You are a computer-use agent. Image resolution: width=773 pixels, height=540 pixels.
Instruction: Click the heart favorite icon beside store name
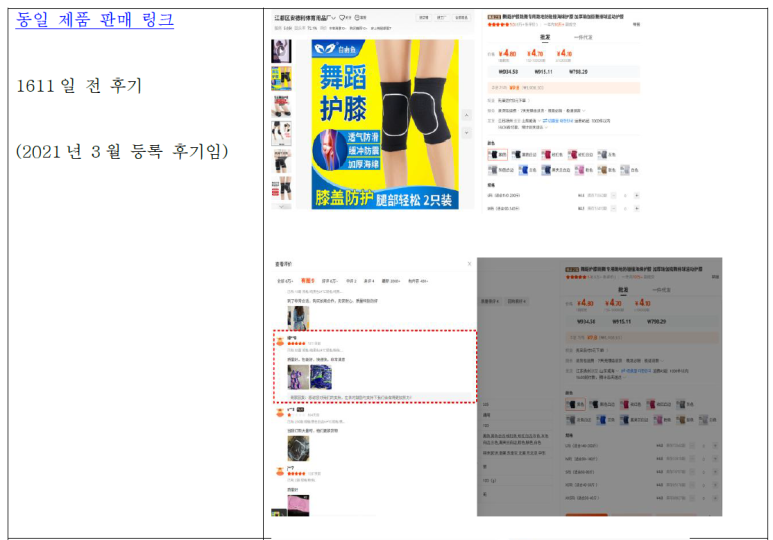tap(342, 18)
